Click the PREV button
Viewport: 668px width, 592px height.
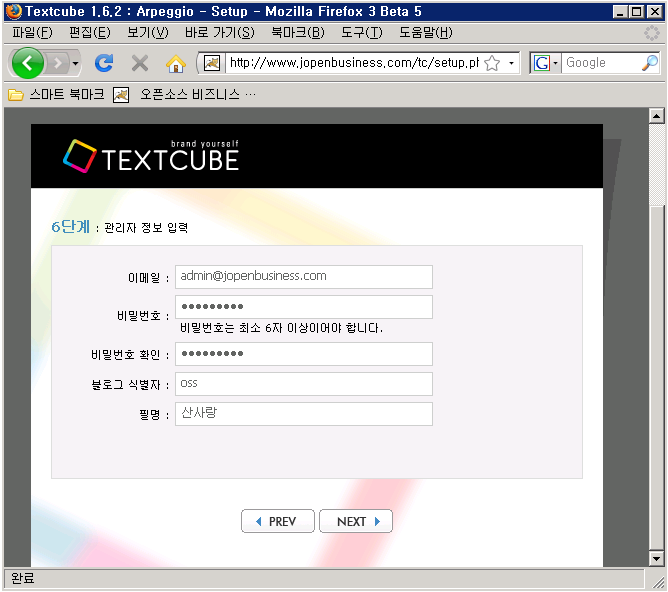tap(278, 521)
